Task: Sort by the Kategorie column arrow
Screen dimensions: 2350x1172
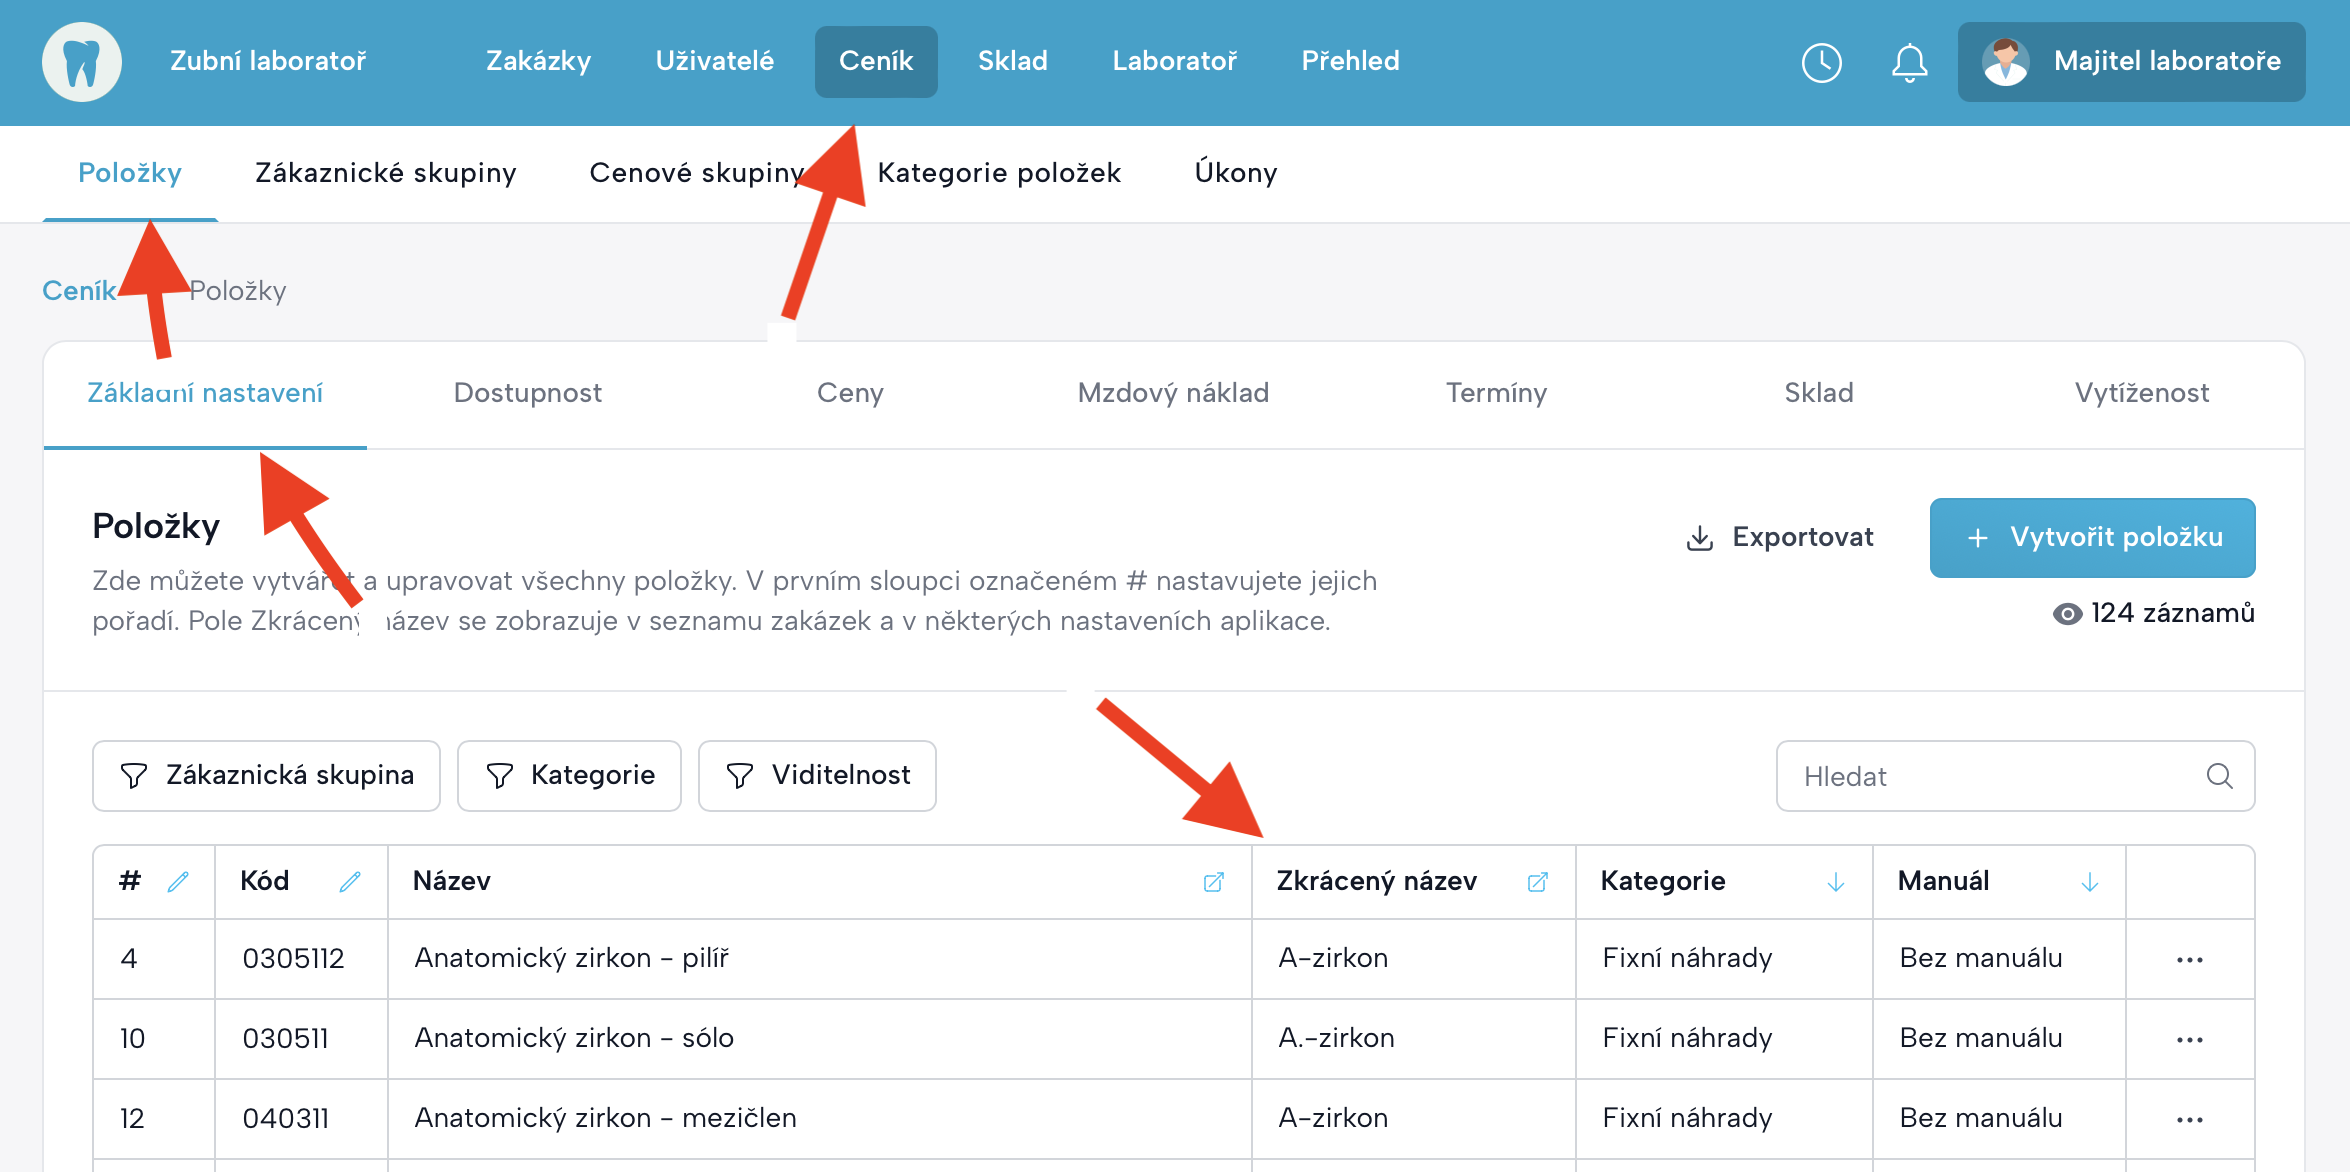Action: point(1835,882)
